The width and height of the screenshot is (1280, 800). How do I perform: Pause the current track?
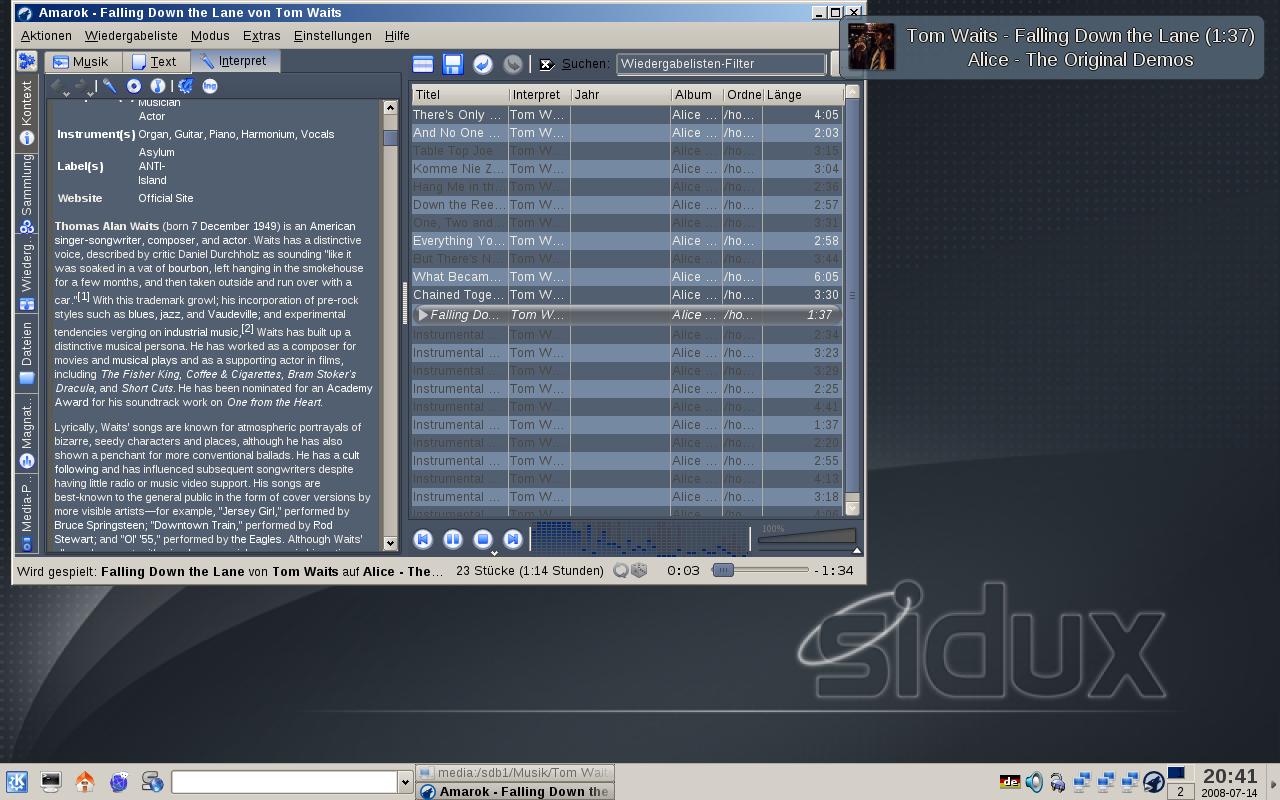(453, 539)
